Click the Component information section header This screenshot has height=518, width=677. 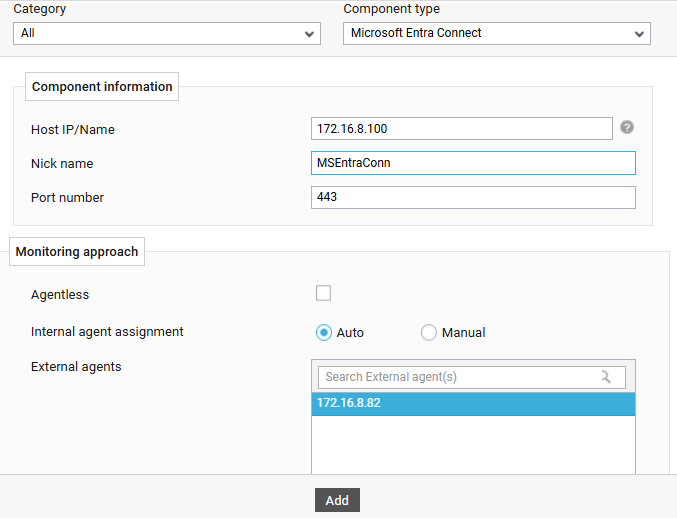click(x=102, y=86)
